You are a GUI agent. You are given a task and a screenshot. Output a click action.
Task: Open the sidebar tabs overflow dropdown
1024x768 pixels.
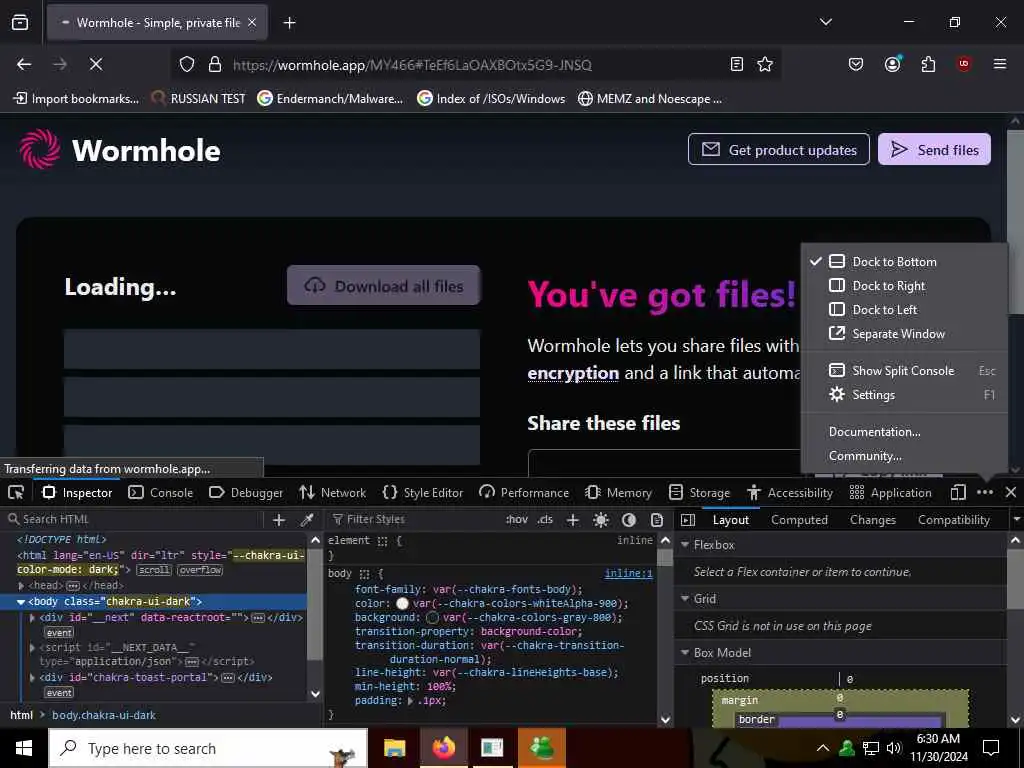(x=1016, y=520)
